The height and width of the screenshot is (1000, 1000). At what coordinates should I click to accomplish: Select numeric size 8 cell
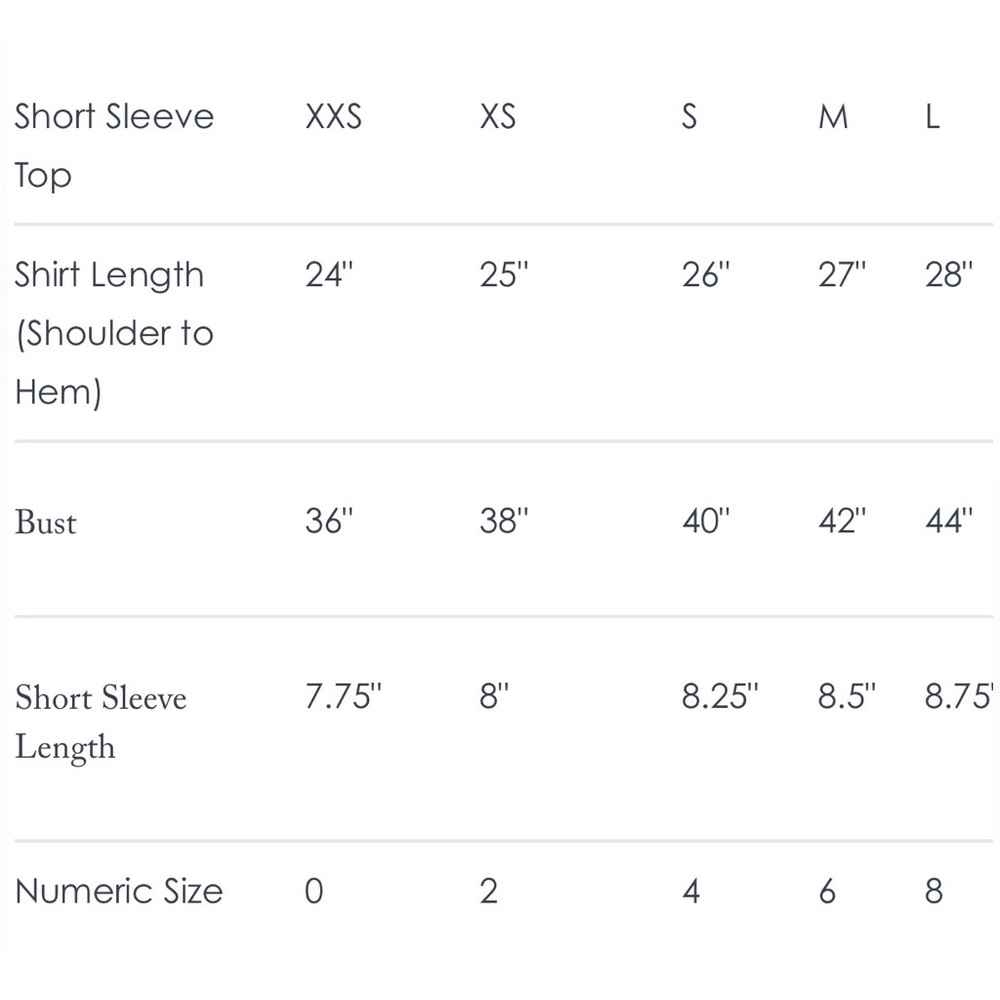934,891
